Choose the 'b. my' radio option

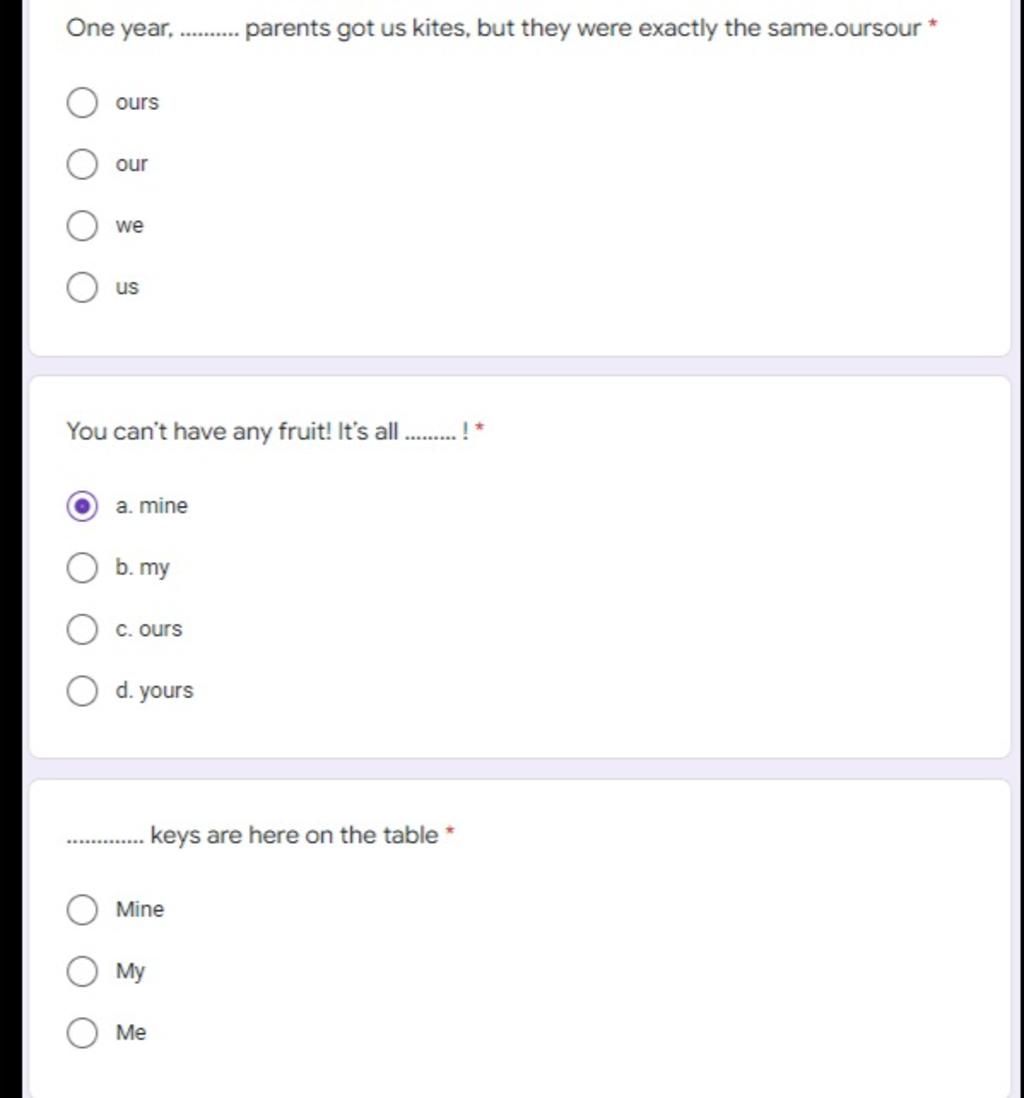82,568
